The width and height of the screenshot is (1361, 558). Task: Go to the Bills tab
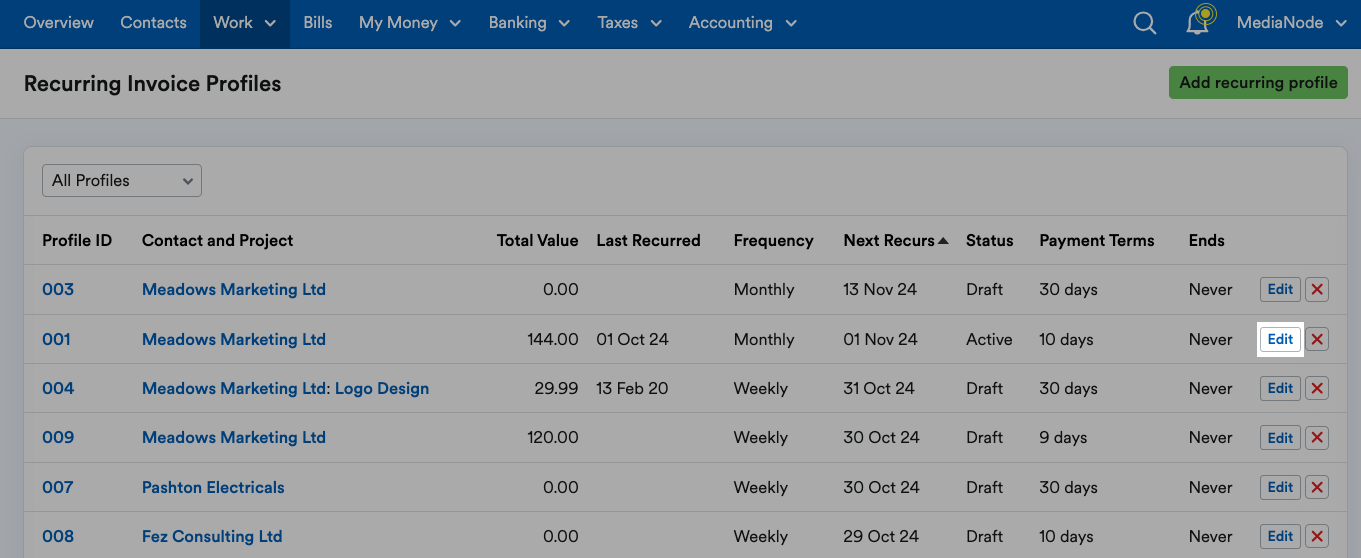coord(317,23)
